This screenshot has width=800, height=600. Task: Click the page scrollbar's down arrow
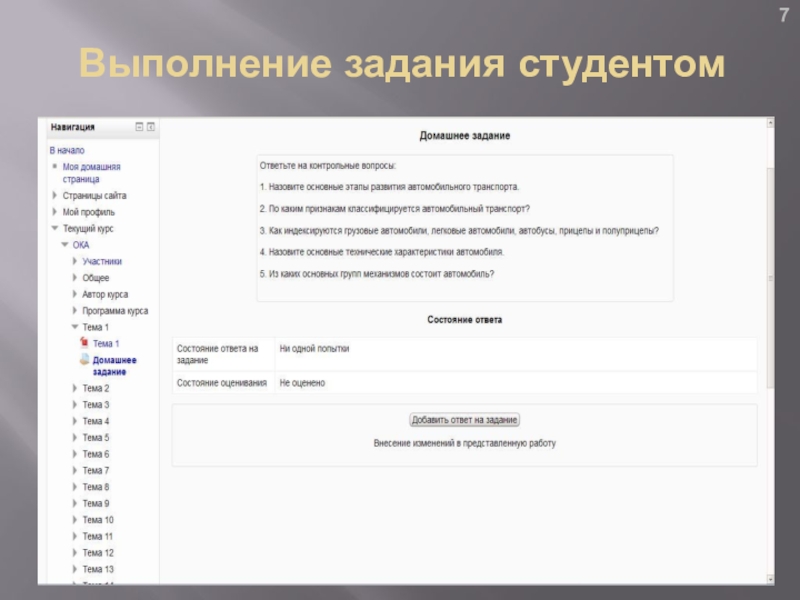coord(769,577)
